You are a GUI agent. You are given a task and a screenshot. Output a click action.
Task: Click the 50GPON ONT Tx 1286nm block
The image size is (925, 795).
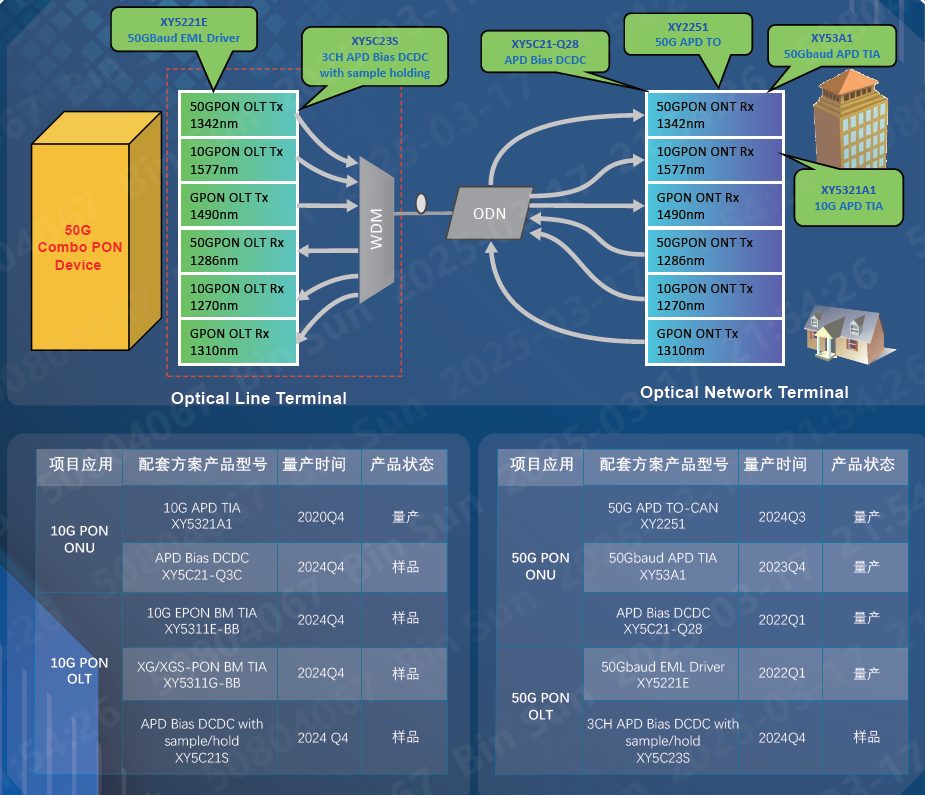pos(714,251)
